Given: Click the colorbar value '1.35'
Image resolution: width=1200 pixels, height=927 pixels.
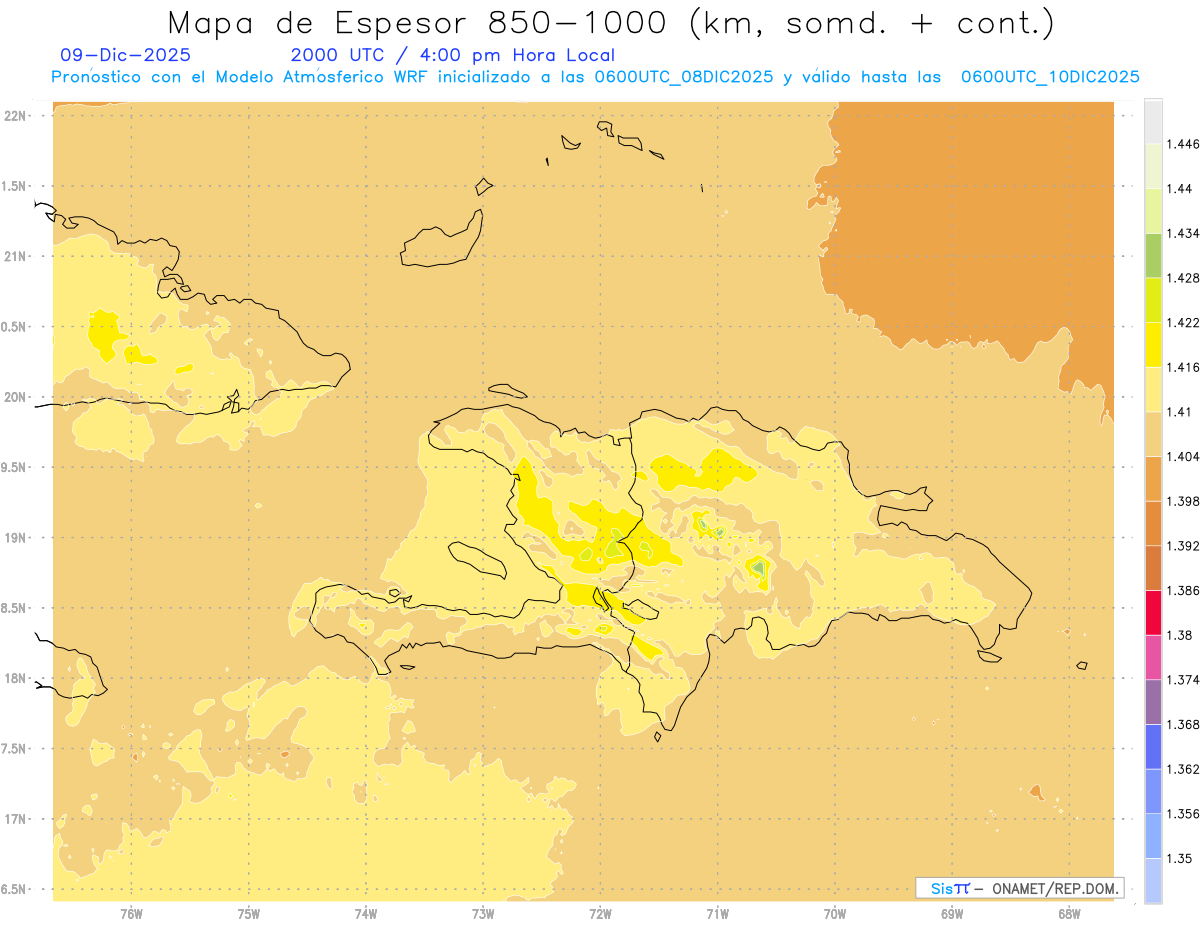Looking at the screenshot, I should [1180, 858].
